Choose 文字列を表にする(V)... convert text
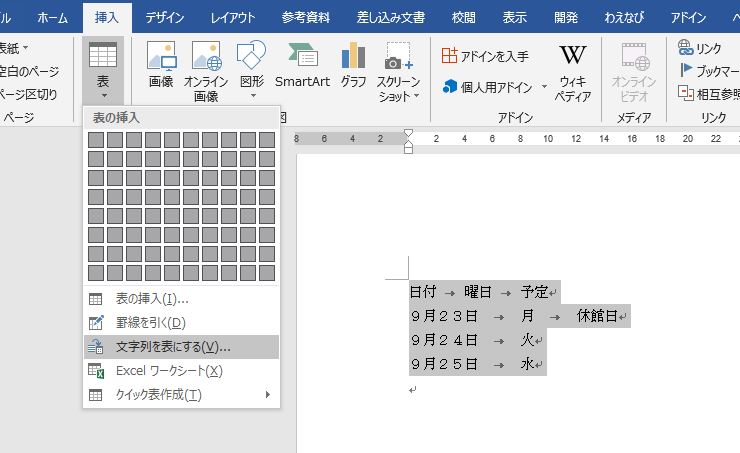 click(181, 347)
